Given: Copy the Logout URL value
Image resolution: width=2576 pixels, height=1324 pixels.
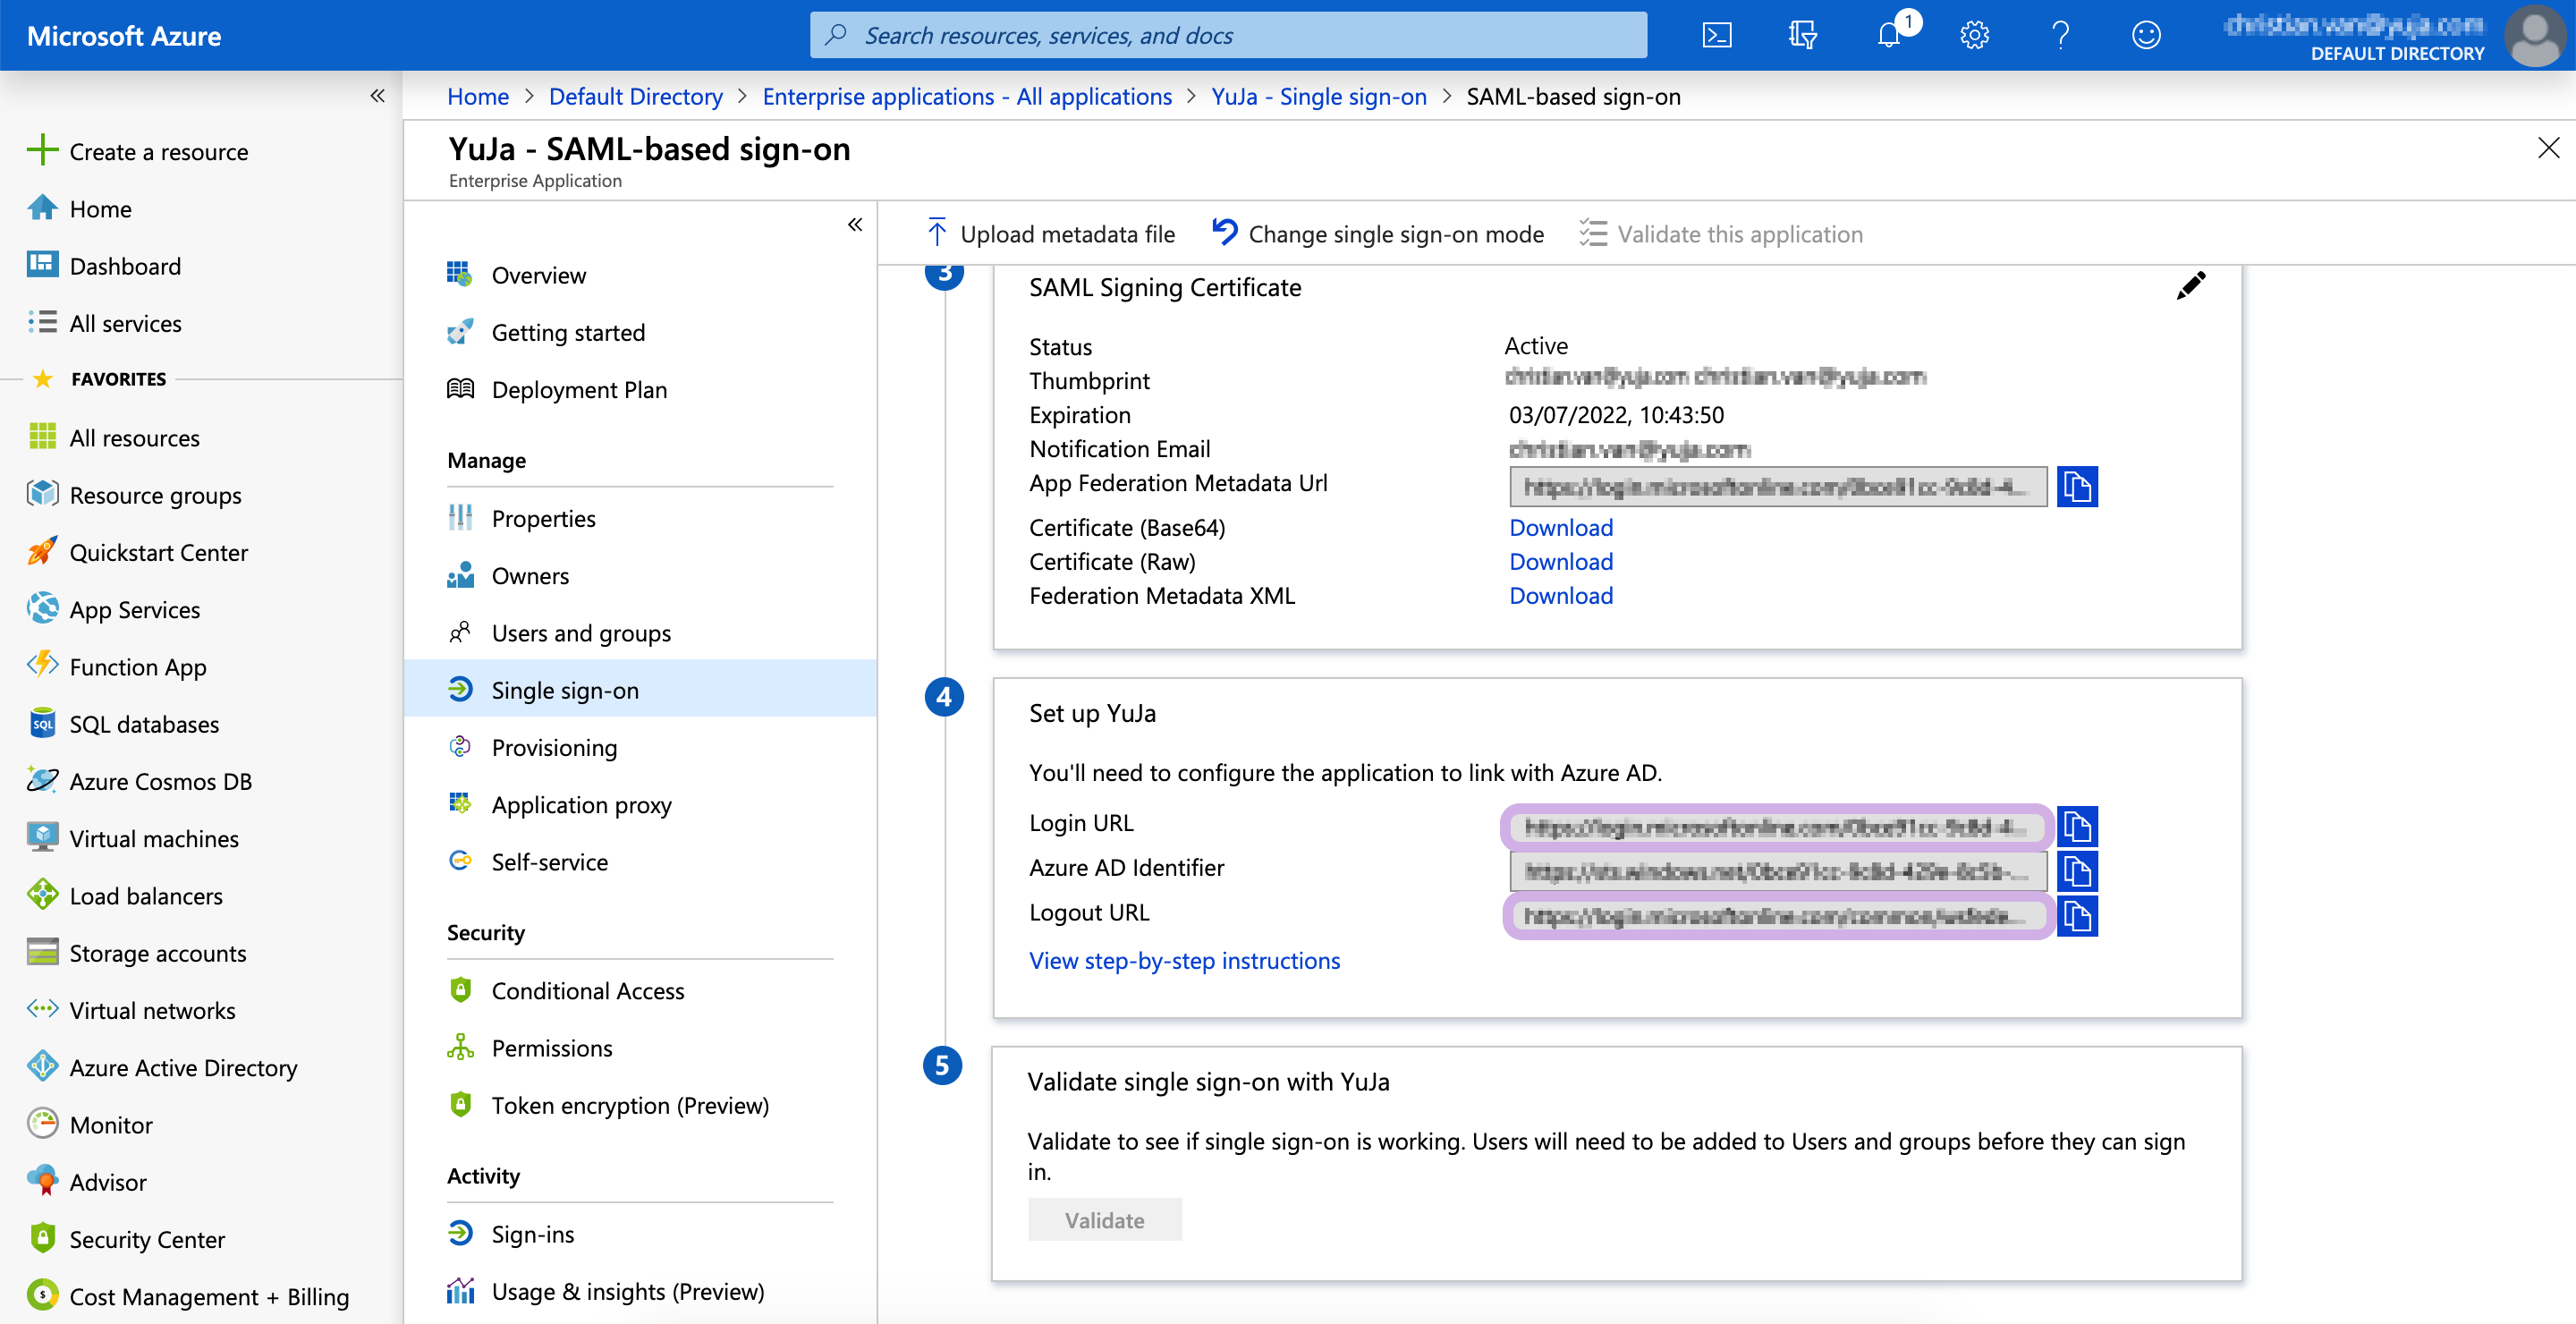Looking at the screenshot, I should point(2077,916).
